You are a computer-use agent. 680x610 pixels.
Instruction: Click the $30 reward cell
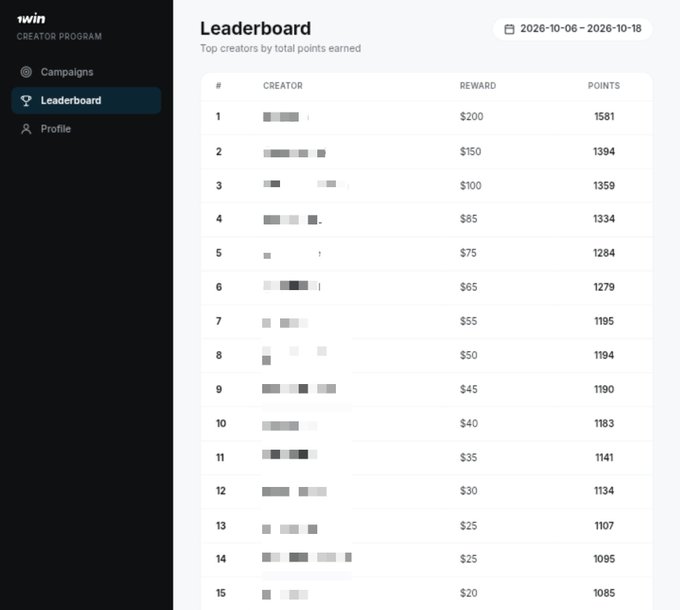[x=468, y=491]
